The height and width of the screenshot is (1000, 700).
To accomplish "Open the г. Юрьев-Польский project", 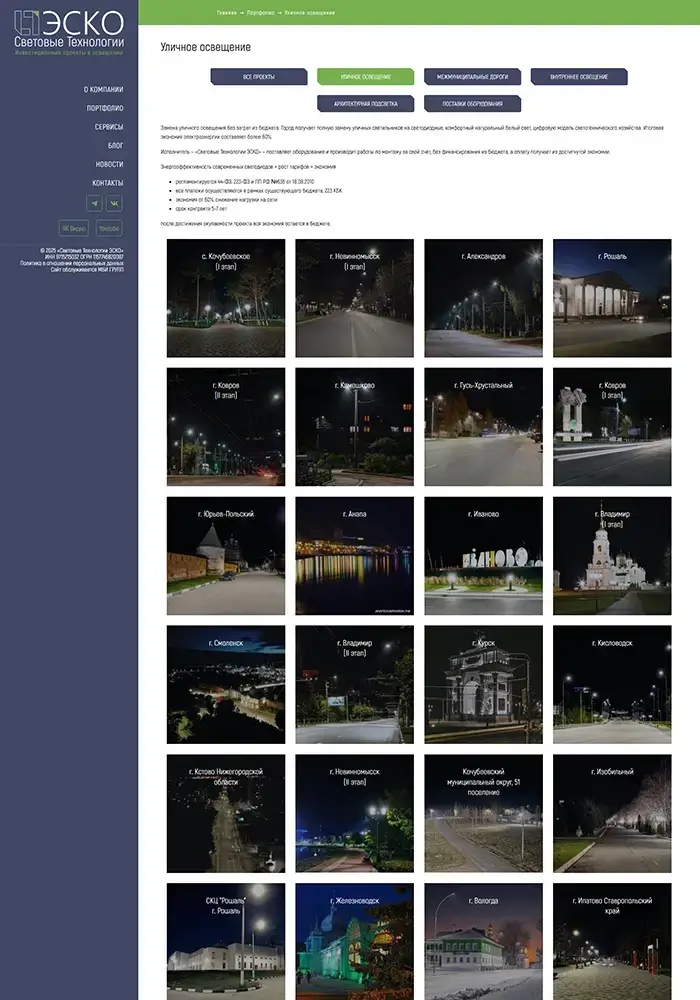I will 226,556.
